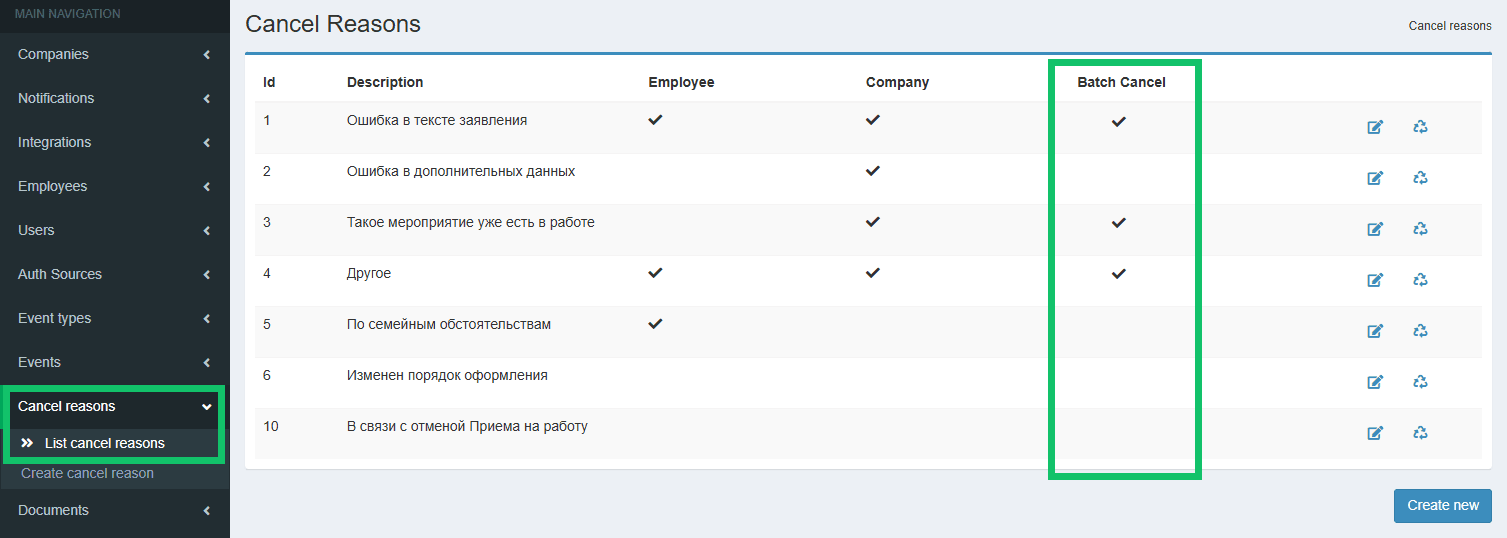Click recycle icon for row Id 6

click(1420, 382)
